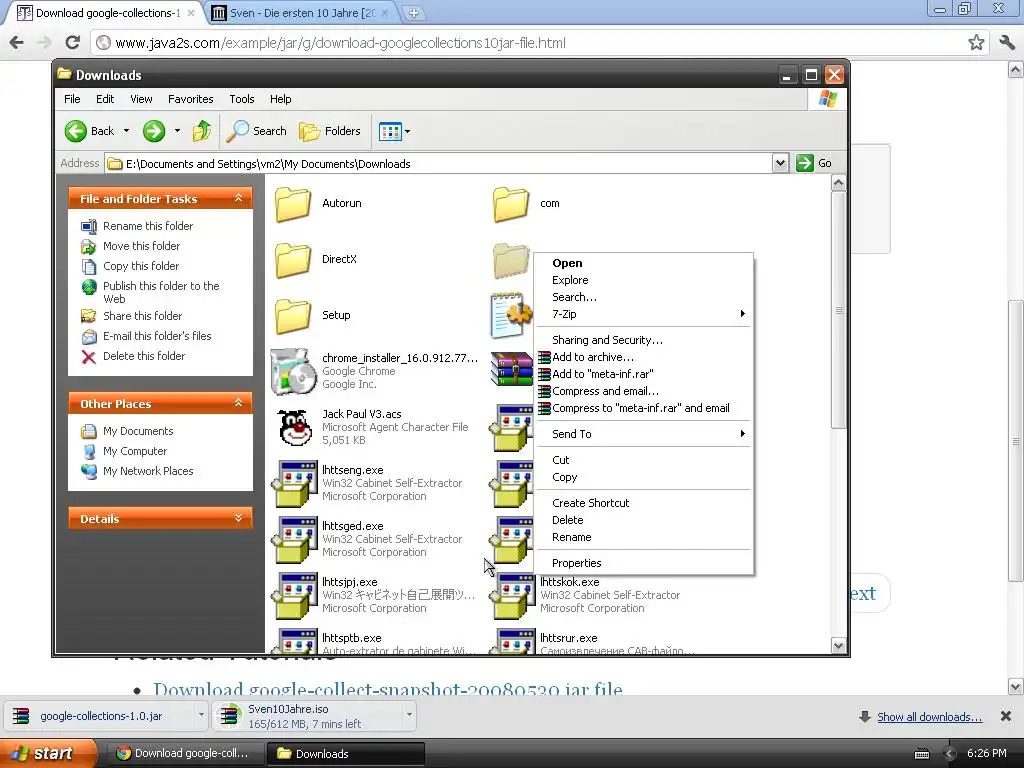This screenshot has height=768, width=1024.
Task: Click Chrome taskbar button Download google-coll...
Action: [x=185, y=754]
